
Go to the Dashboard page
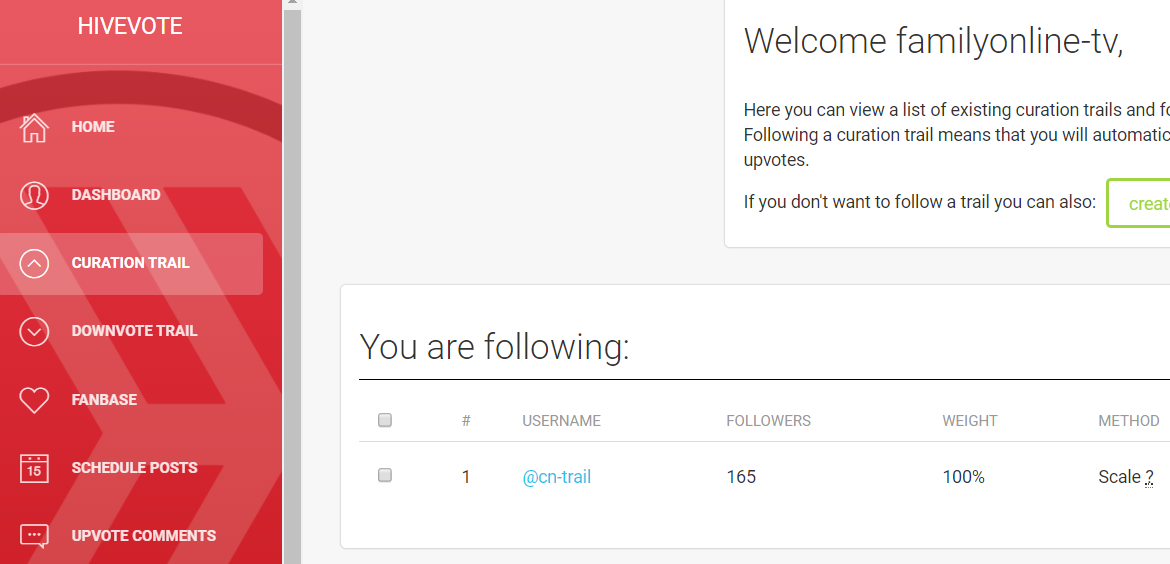click(116, 195)
